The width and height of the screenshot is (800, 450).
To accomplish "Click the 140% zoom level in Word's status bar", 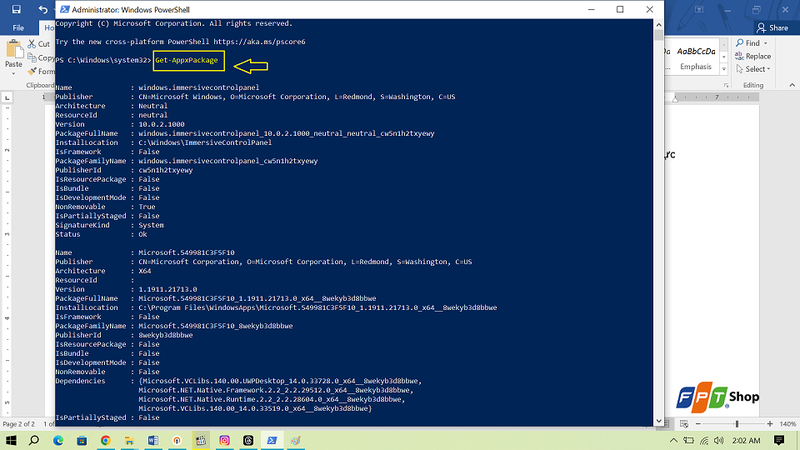I will tap(787, 424).
